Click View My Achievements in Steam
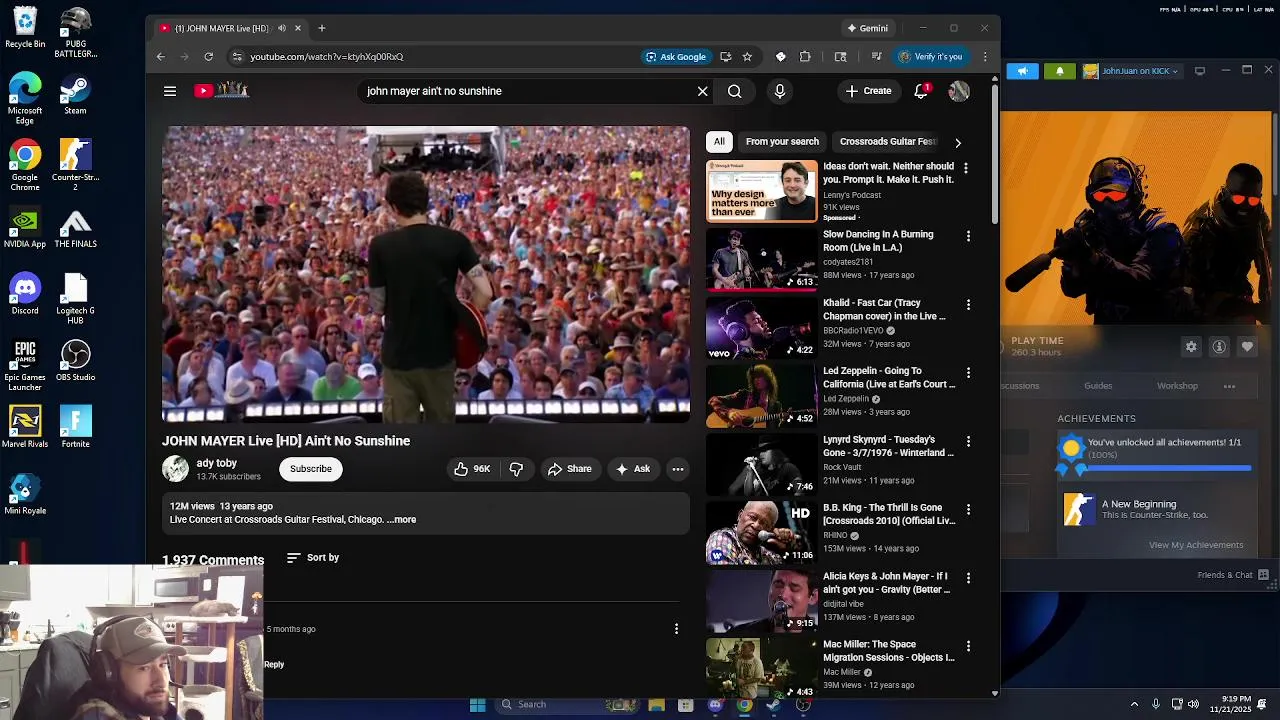 coord(1196,545)
